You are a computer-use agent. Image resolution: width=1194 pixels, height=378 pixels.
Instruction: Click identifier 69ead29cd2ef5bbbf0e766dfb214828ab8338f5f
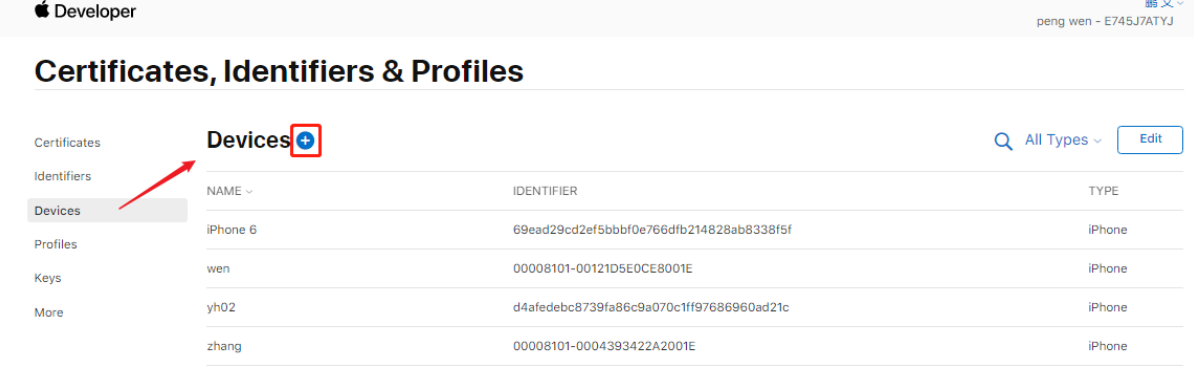(653, 230)
